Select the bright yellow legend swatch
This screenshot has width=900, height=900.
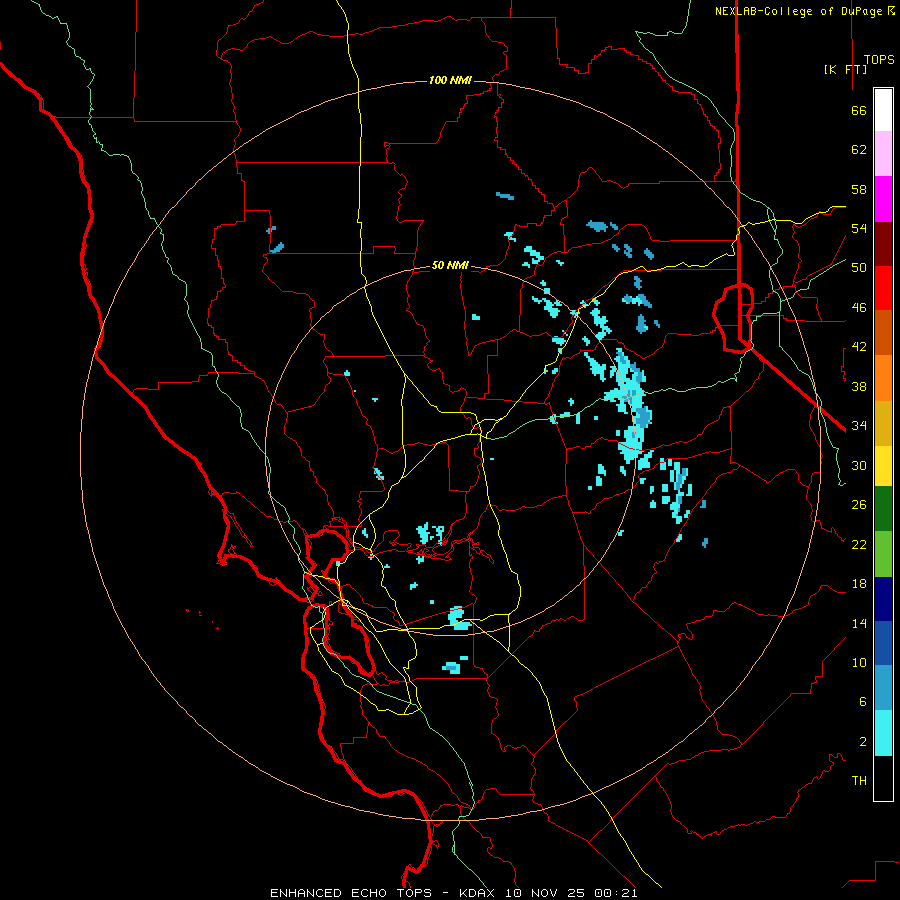883,466
